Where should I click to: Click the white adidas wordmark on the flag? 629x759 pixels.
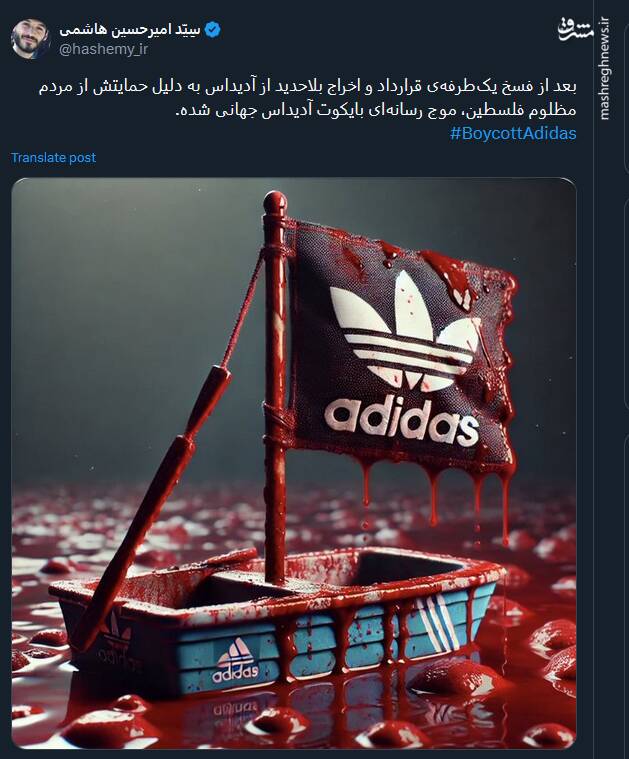pyautogui.click(x=401, y=421)
